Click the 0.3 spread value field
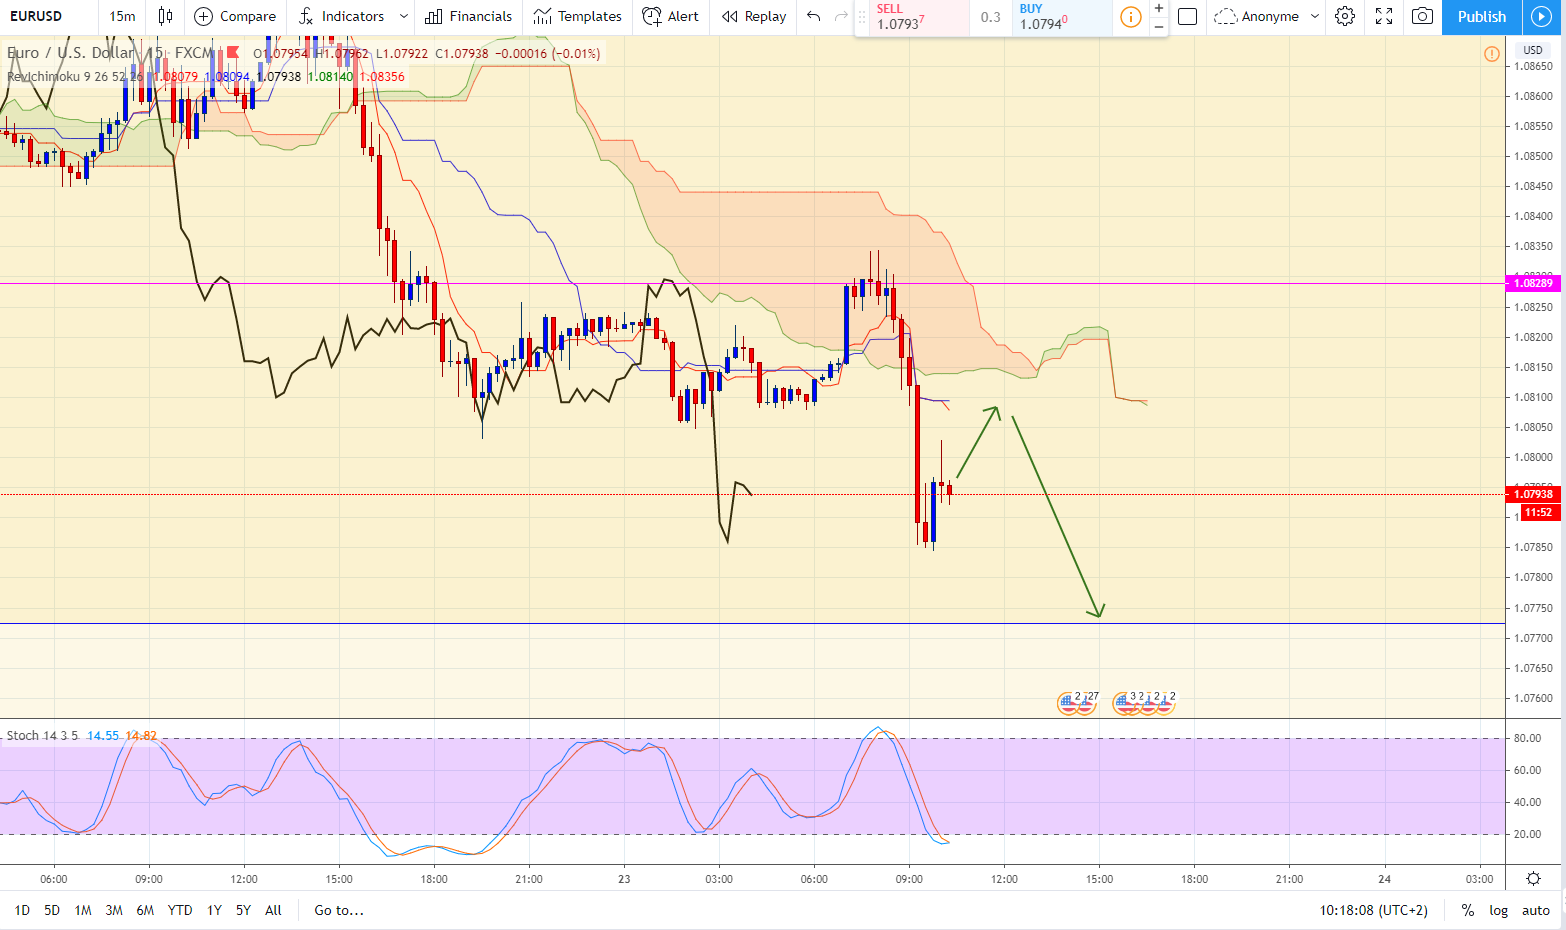 [990, 17]
